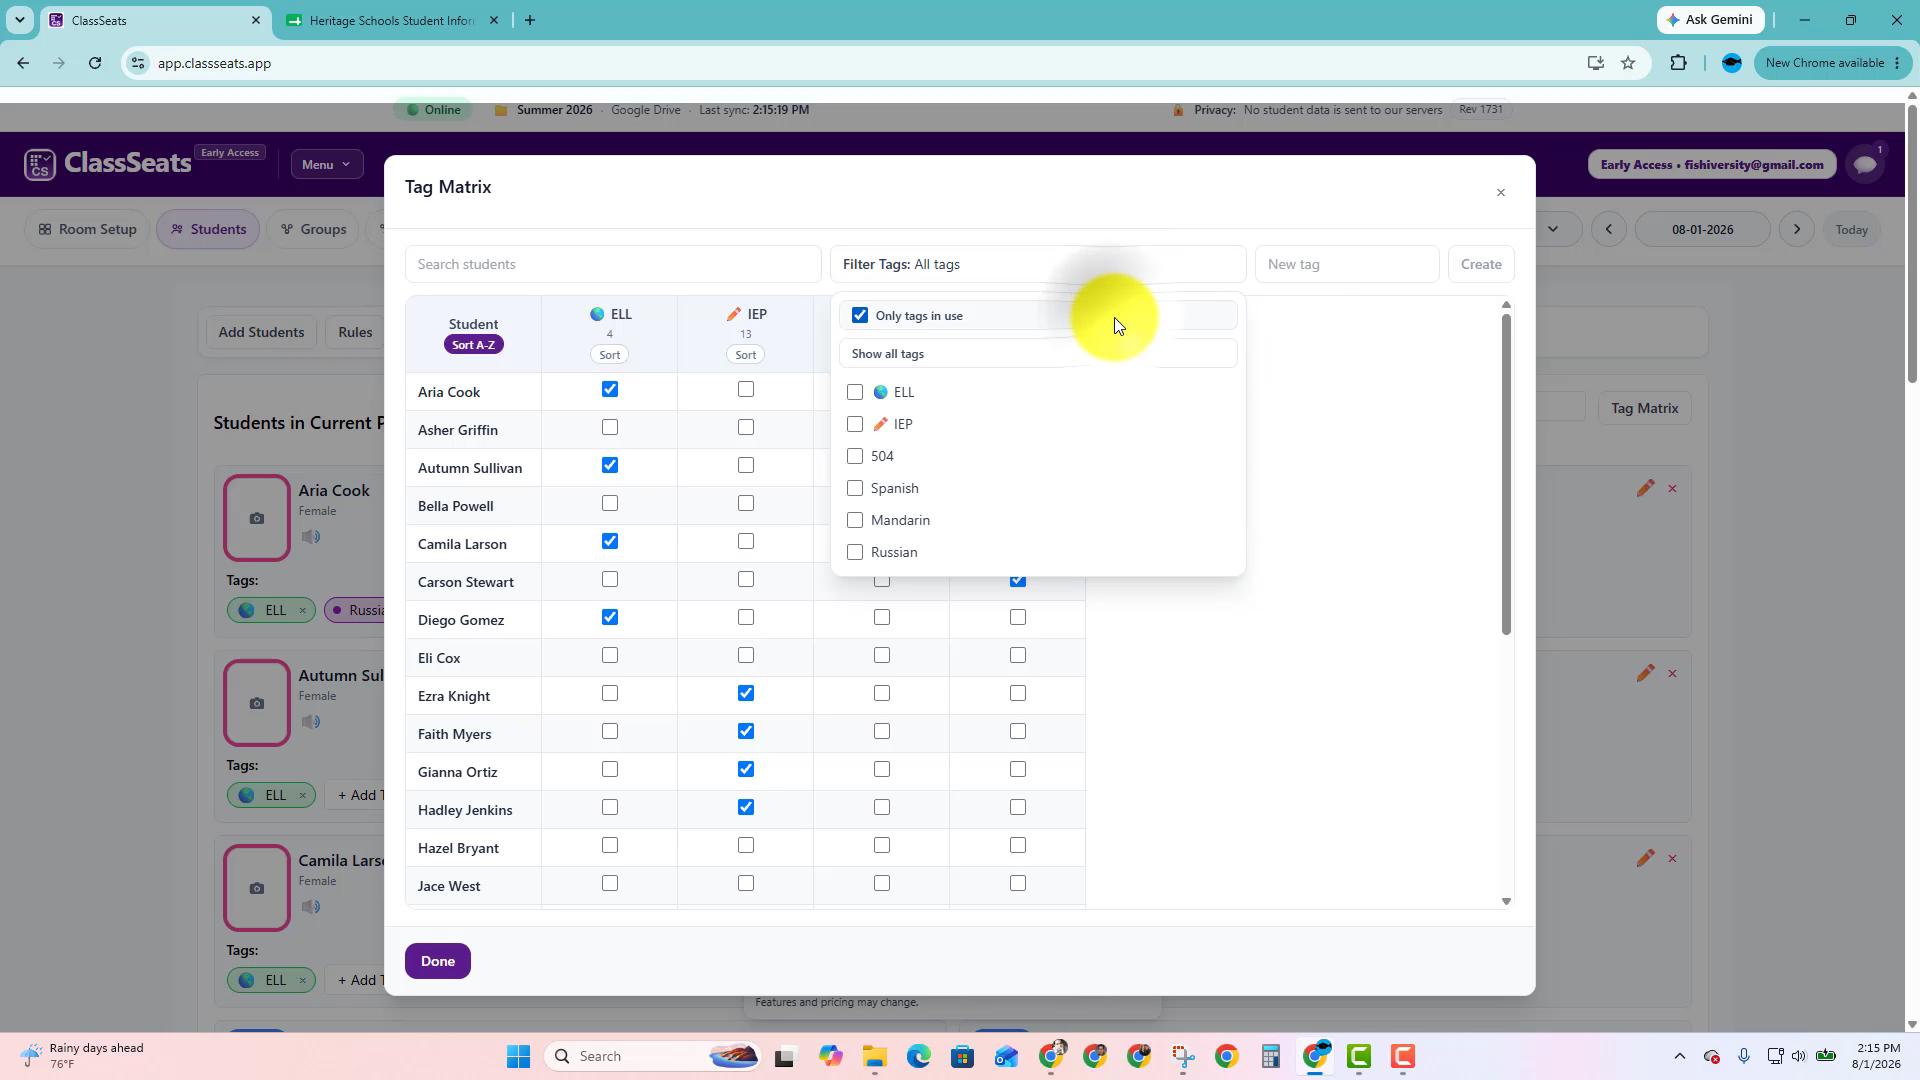Open the Filter Tags dropdown

(1038, 264)
